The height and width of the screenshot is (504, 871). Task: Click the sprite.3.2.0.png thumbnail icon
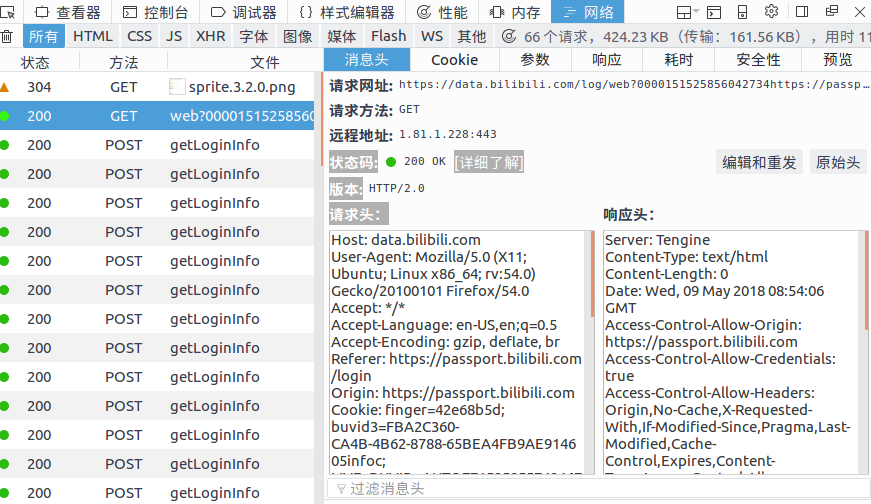(x=177, y=87)
